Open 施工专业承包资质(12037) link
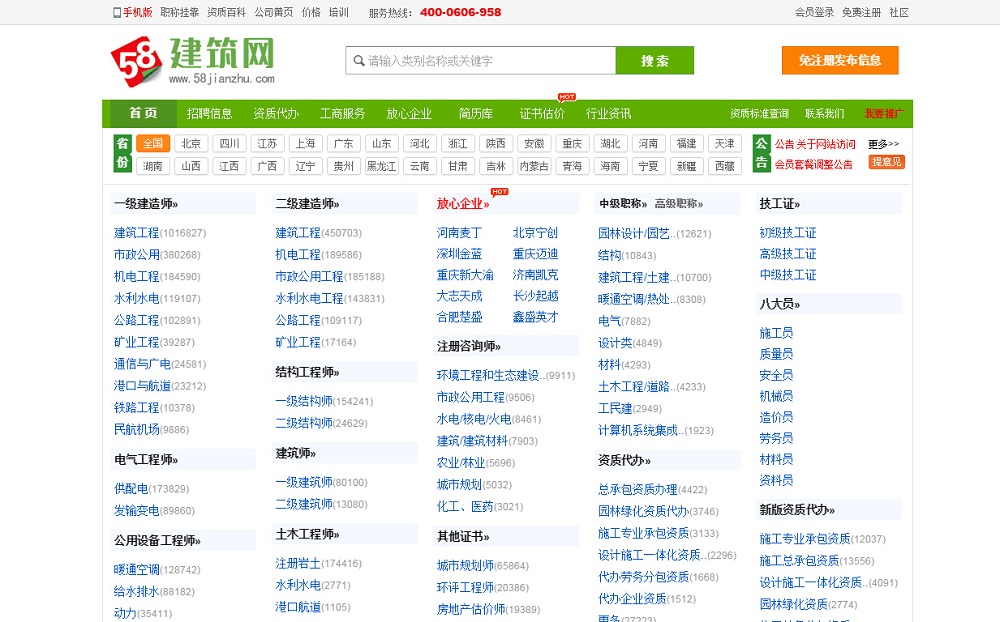Image resolution: width=1000 pixels, height=622 pixels. (822, 539)
